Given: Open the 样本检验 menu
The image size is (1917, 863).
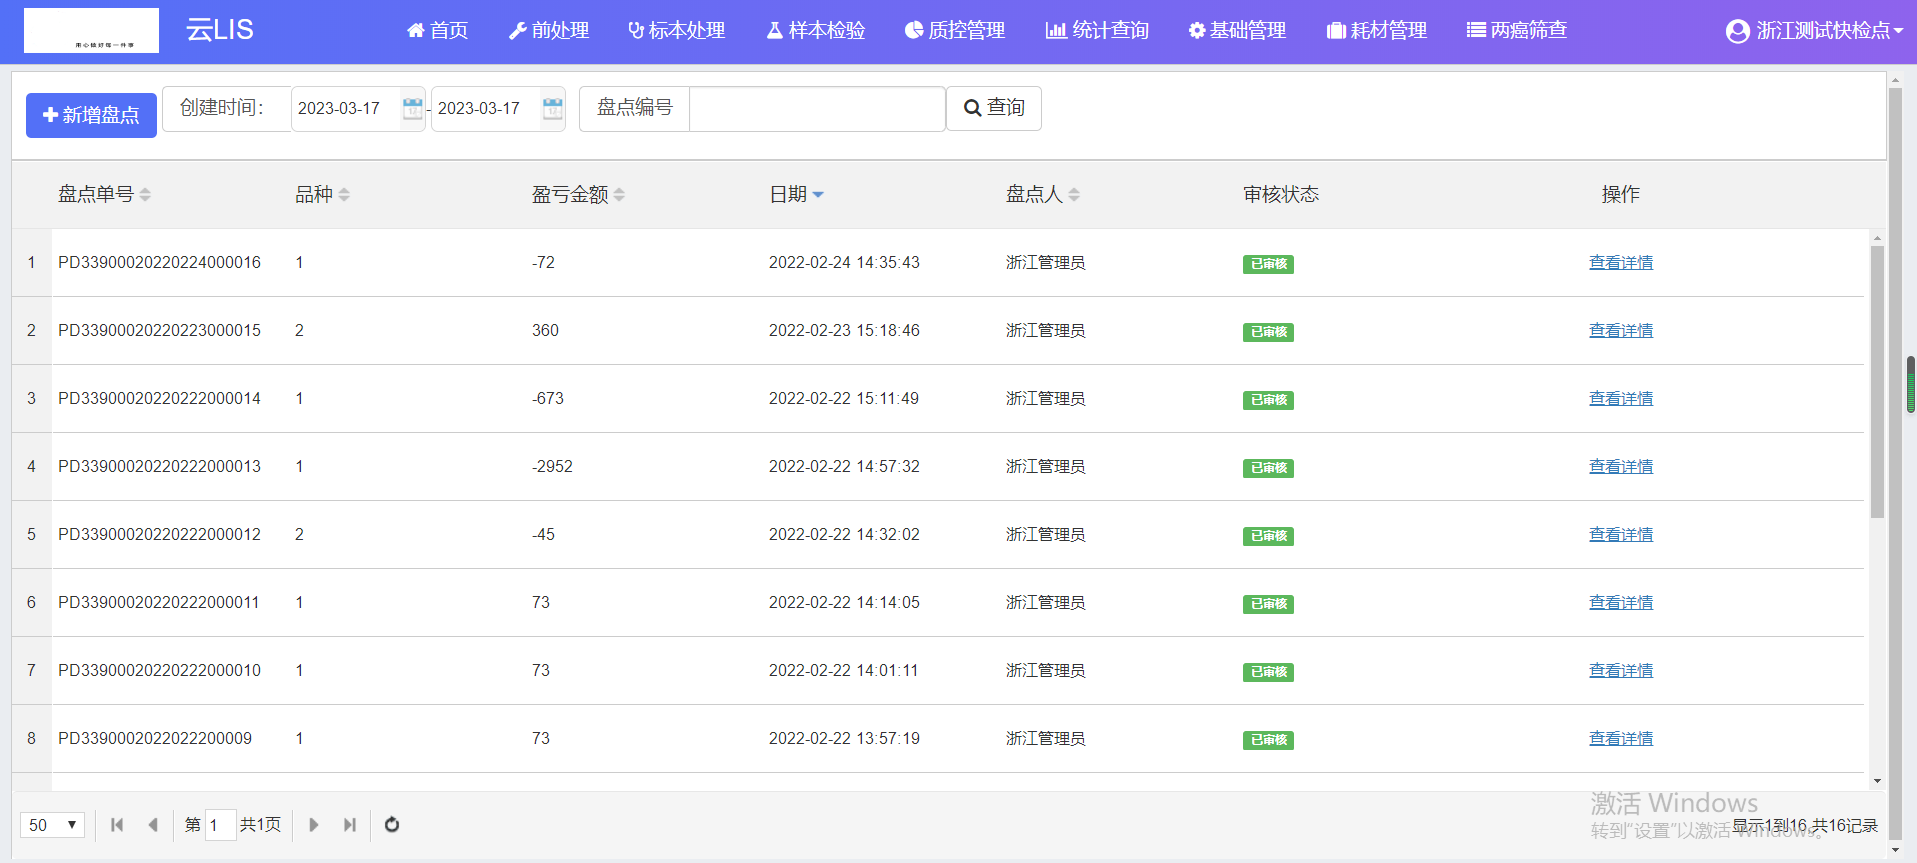Looking at the screenshot, I should (816, 31).
